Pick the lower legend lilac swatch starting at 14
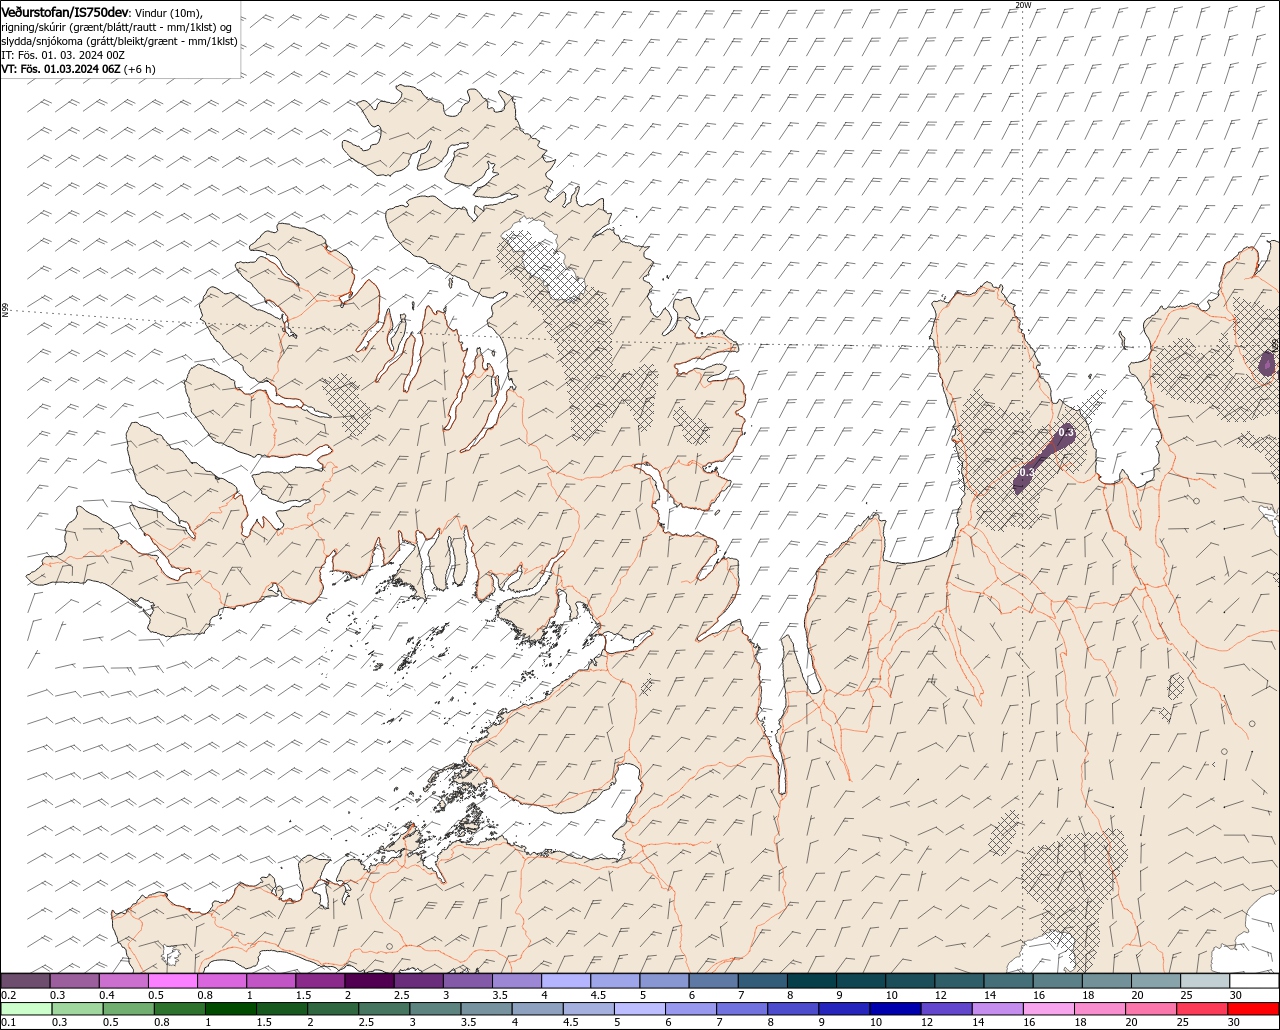Image resolution: width=1280 pixels, height=1030 pixels. coord(998,1009)
